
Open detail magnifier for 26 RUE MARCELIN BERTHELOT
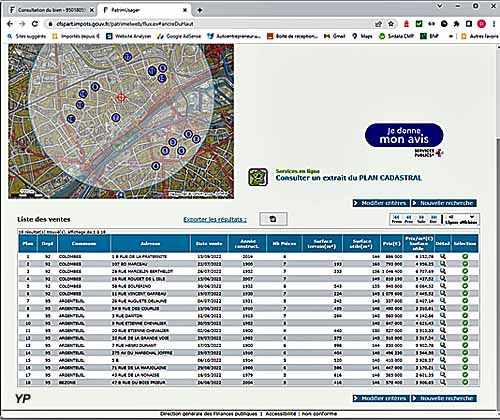442,271
